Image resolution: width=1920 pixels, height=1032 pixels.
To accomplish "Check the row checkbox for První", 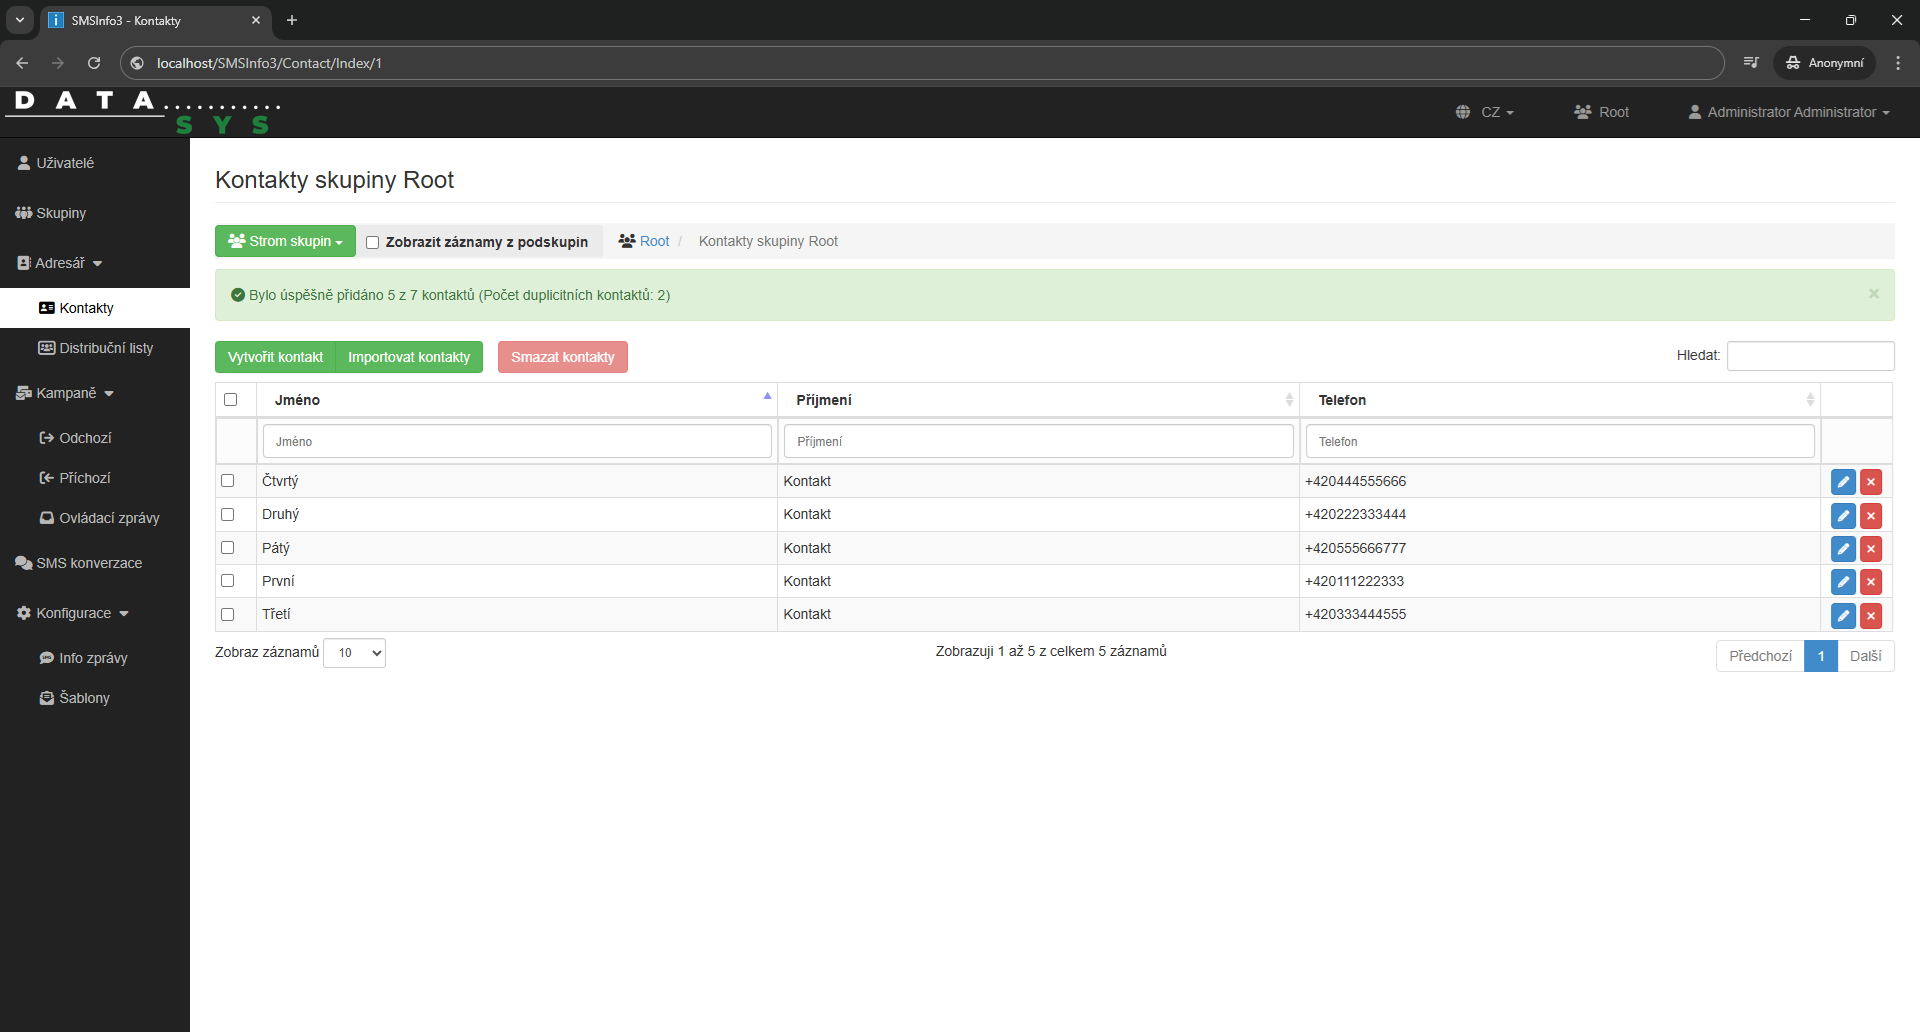I will click(x=228, y=581).
